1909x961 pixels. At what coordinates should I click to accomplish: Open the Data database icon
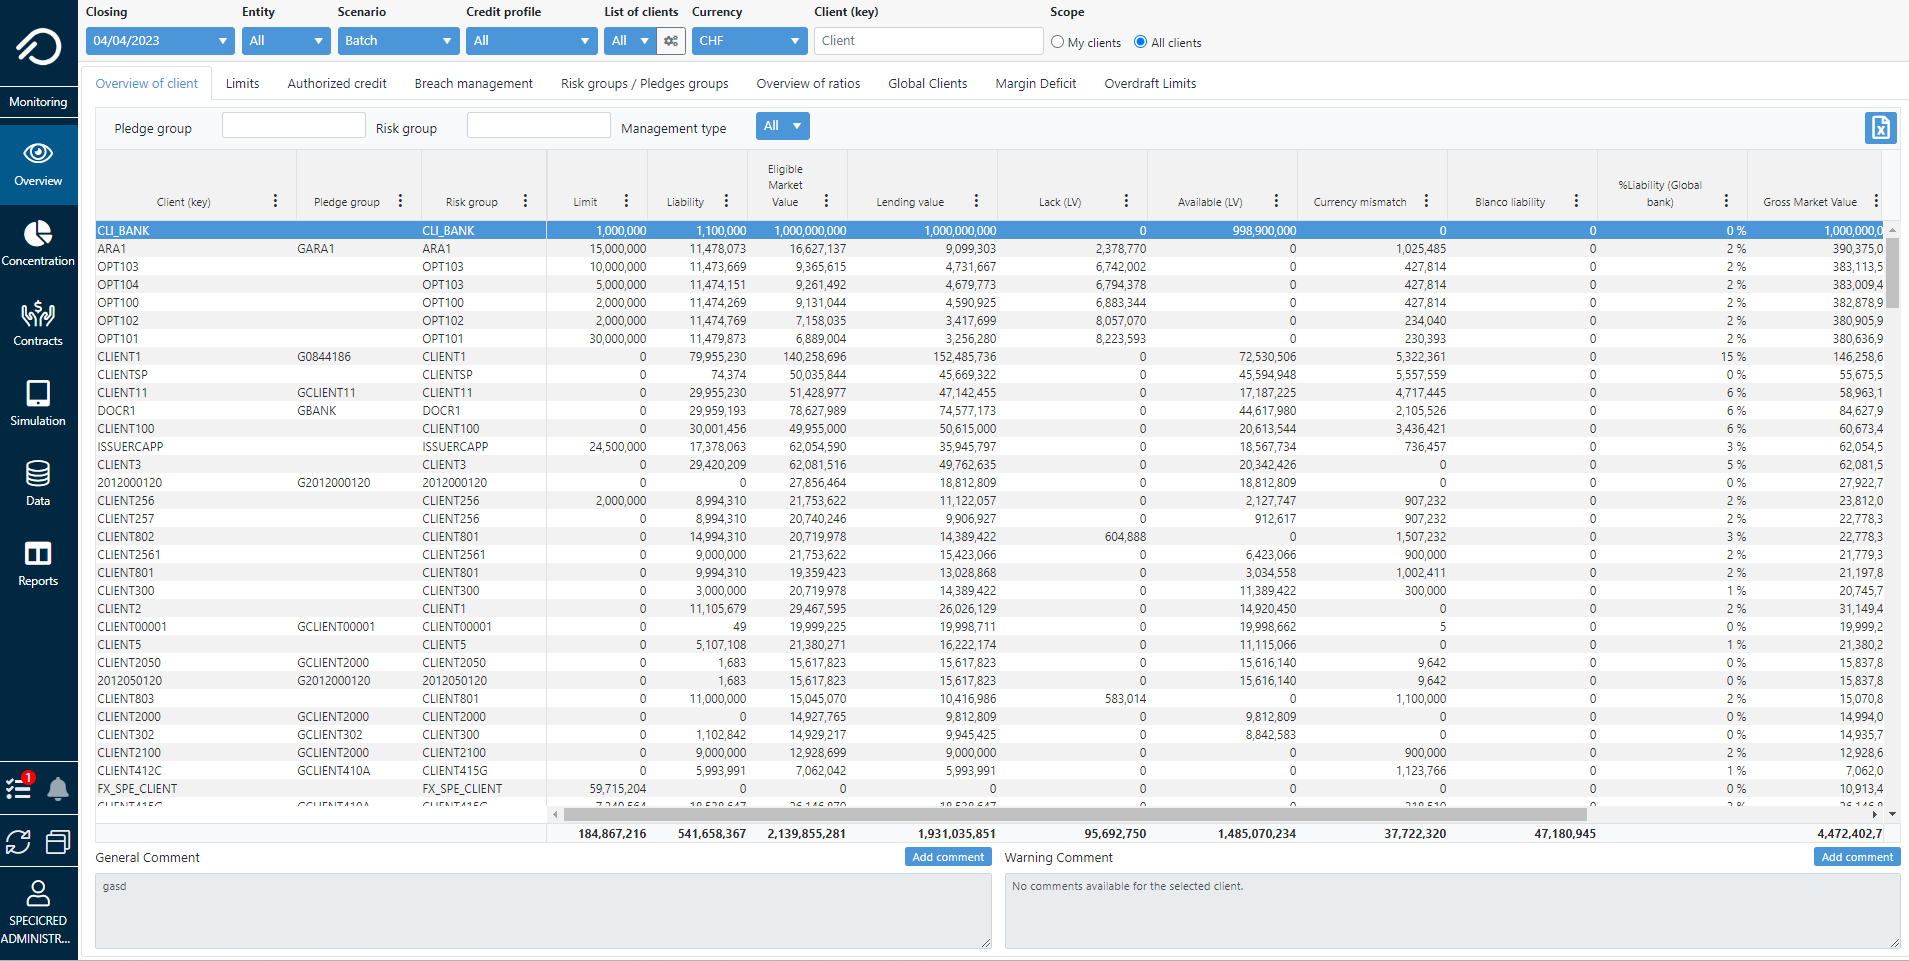pyautogui.click(x=38, y=473)
